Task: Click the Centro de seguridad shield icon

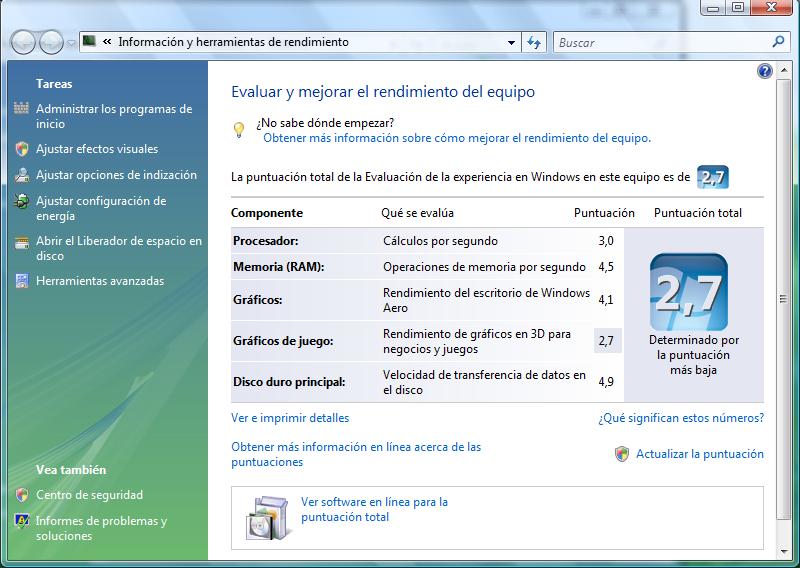Action: pos(22,495)
